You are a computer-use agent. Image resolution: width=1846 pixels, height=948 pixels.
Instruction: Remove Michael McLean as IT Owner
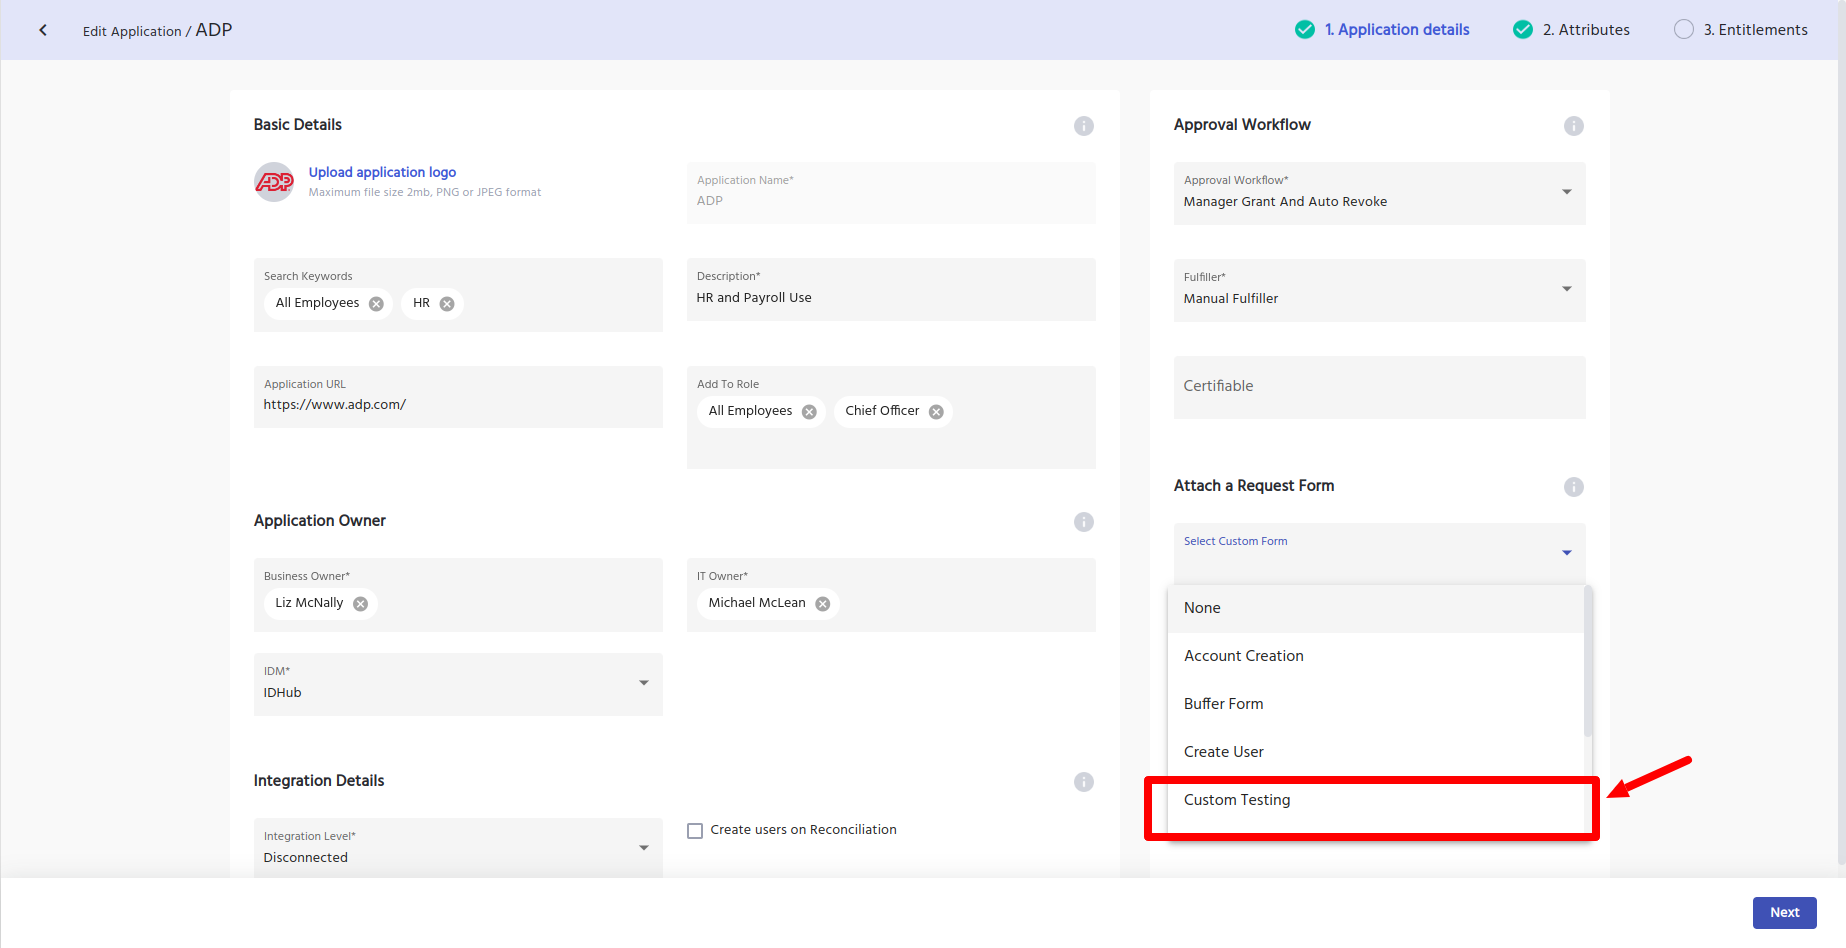click(822, 604)
